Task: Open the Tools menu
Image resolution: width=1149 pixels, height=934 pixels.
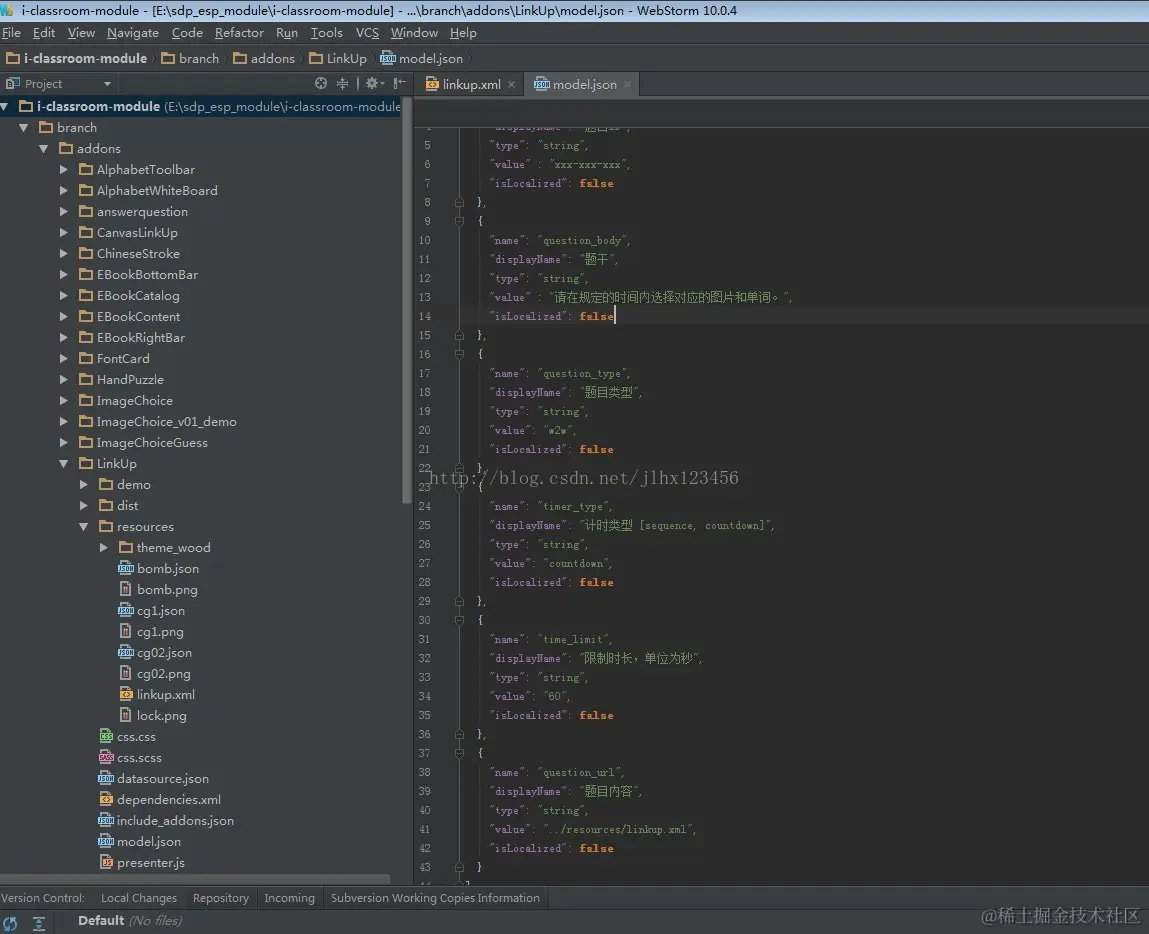Action: click(326, 33)
